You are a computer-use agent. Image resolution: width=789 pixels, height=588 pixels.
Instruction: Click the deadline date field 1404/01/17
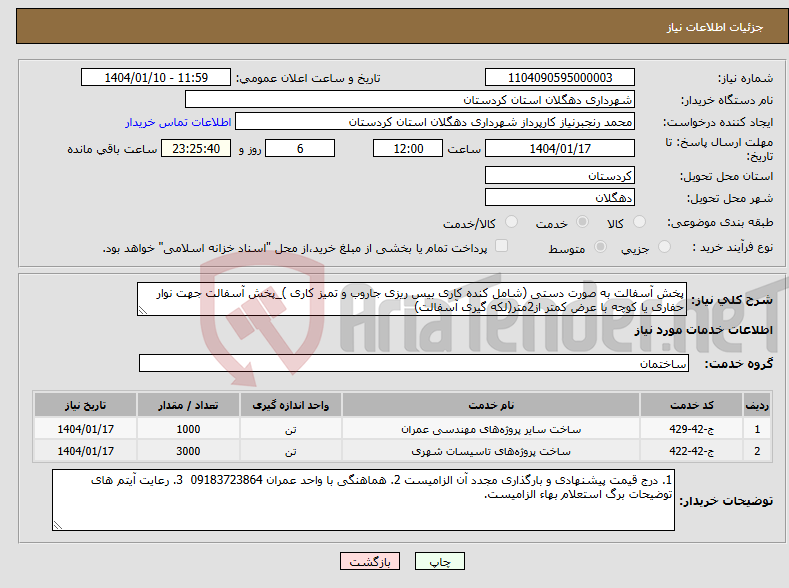[560, 148]
